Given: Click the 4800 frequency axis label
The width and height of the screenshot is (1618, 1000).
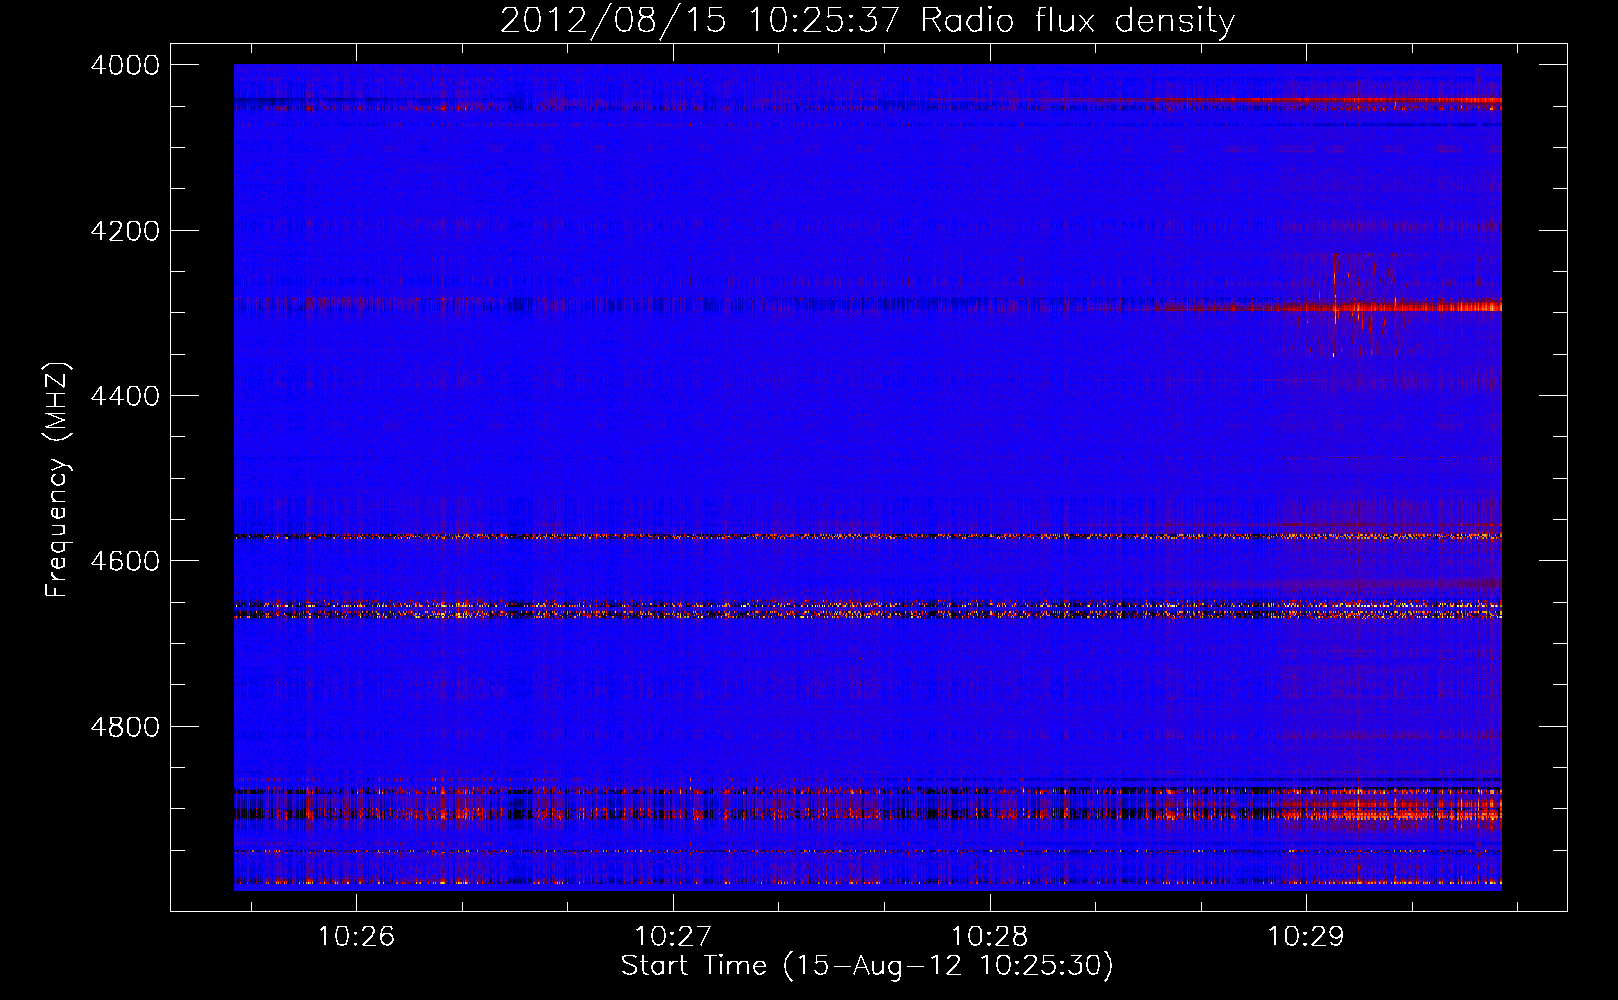Looking at the screenshot, I should pos(124,727).
